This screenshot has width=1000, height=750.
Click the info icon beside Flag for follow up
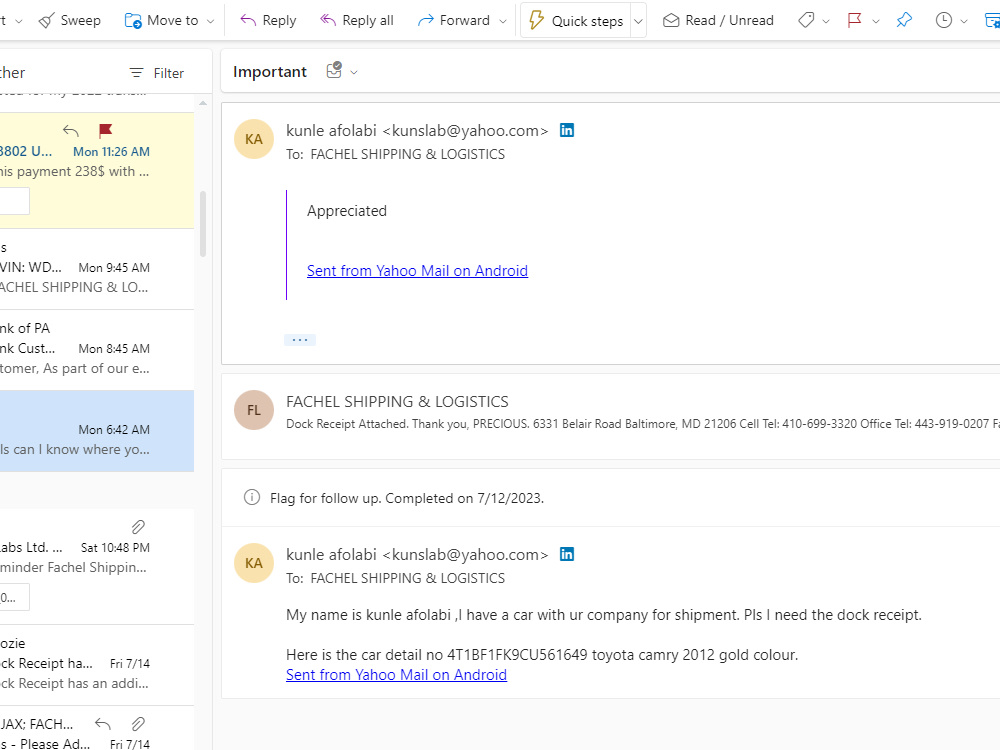pyautogui.click(x=252, y=497)
